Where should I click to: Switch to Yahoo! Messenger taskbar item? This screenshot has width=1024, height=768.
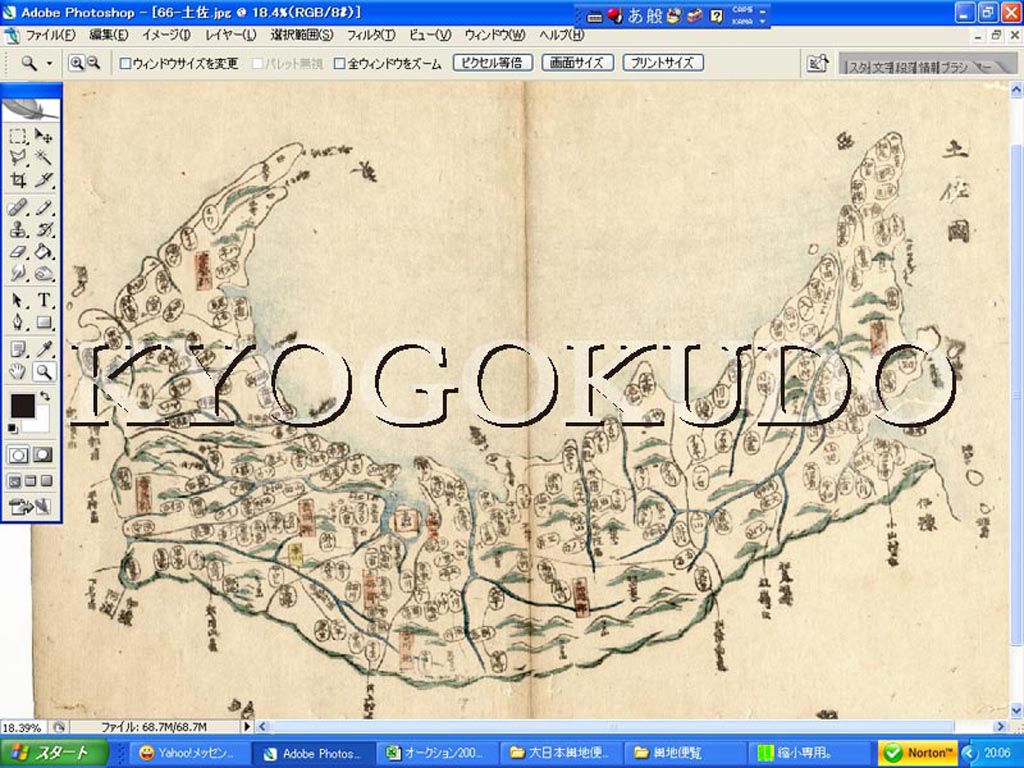[x=187, y=753]
